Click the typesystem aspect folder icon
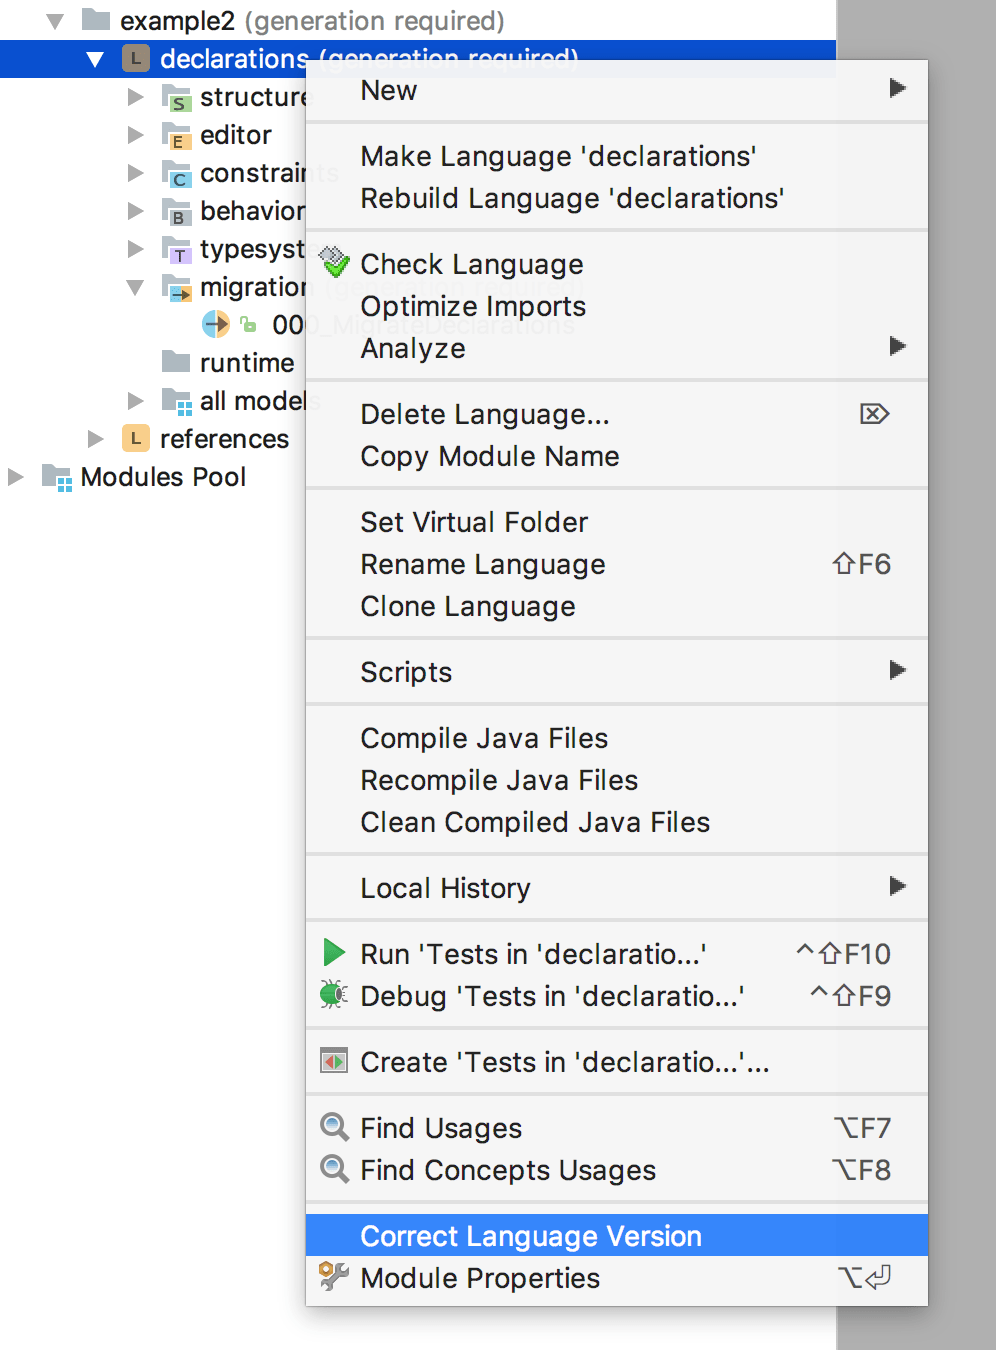The image size is (996, 1350). pos(176,250)
